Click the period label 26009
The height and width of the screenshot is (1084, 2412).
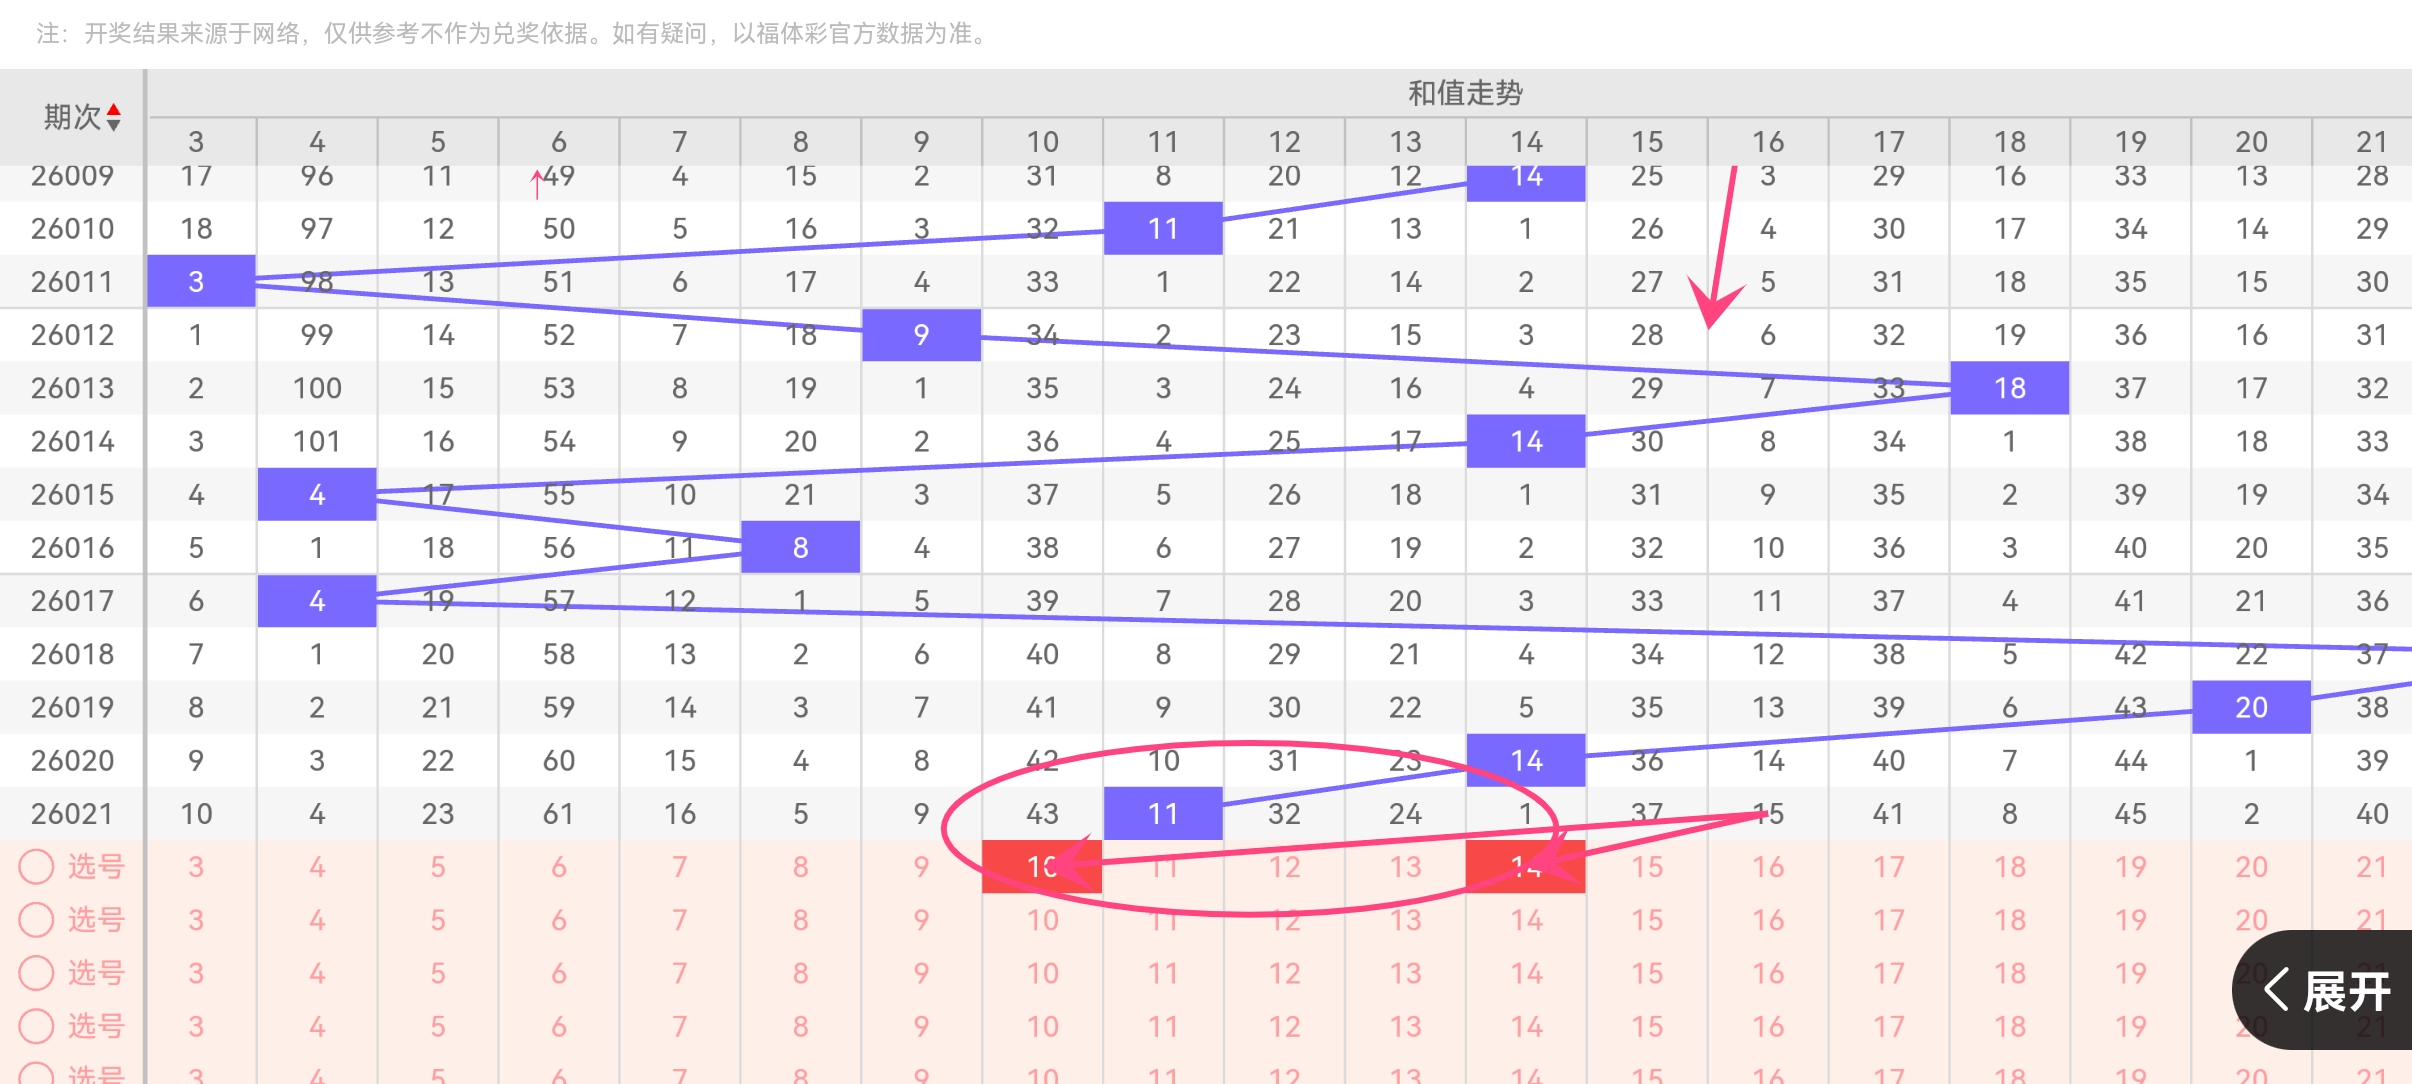pos(71,175)
